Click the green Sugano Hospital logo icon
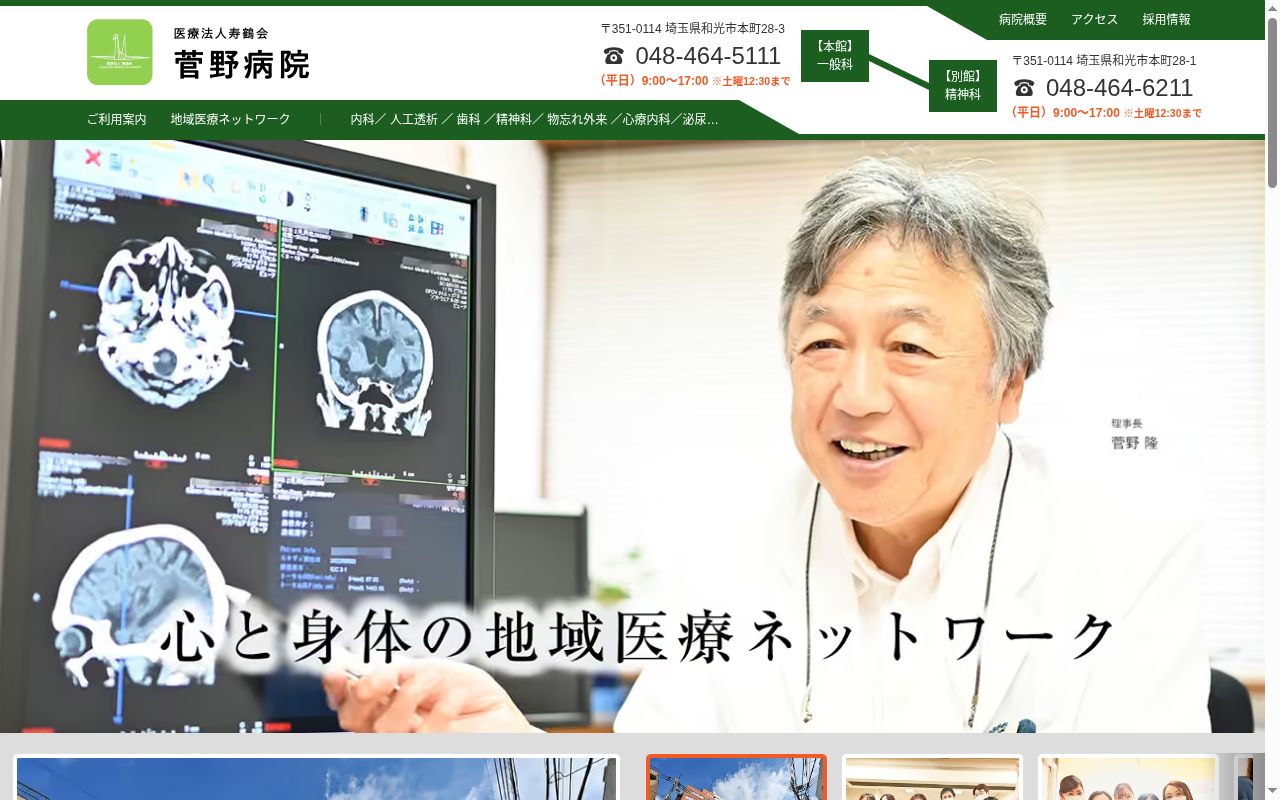The width and height of the screenshot is (1280, 800). pos(120,52)
